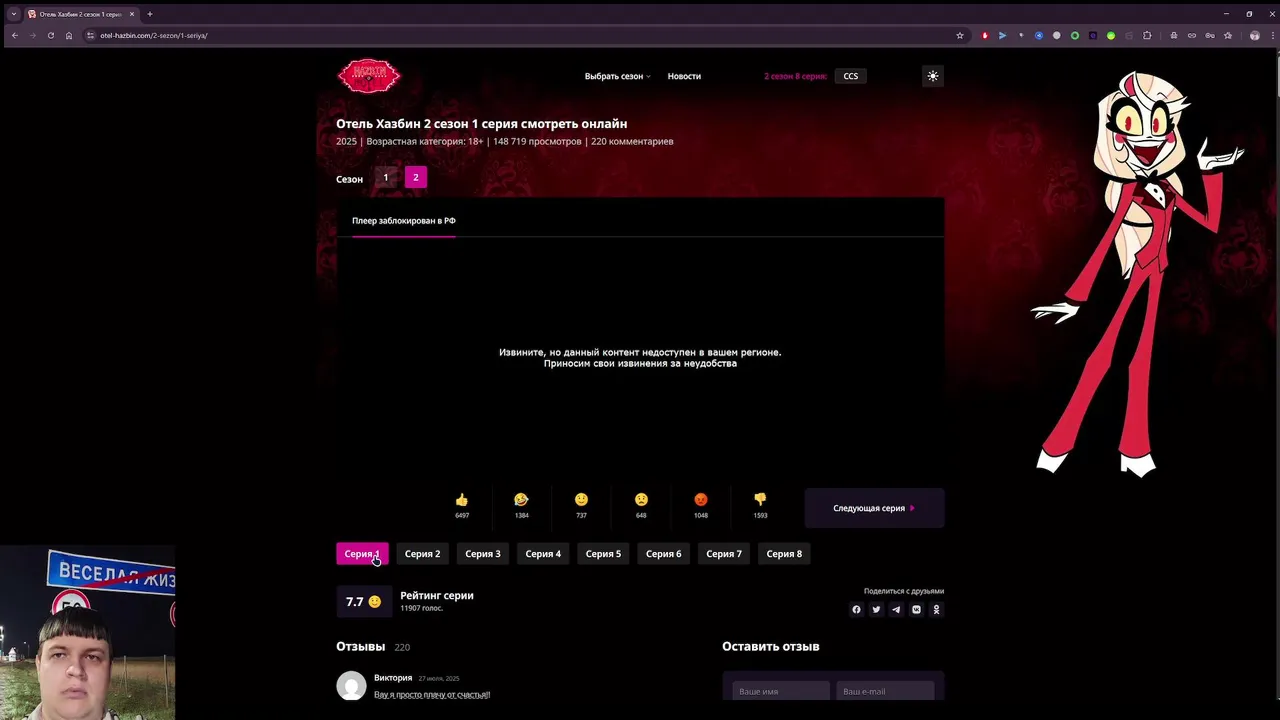The height and width of the screenshot is (720, 1280).
Task: Select Серия 5 episode
Action: (x=603, y=554)
